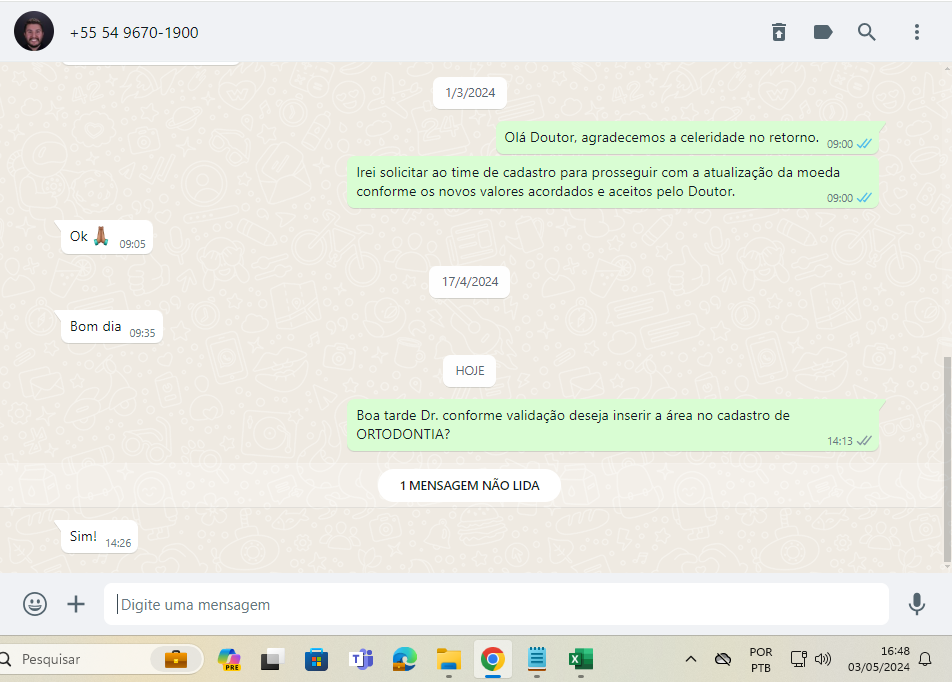Open the three-dot chat menu
The height and width of the screenshot is (682, 952).
click(916, 32)
